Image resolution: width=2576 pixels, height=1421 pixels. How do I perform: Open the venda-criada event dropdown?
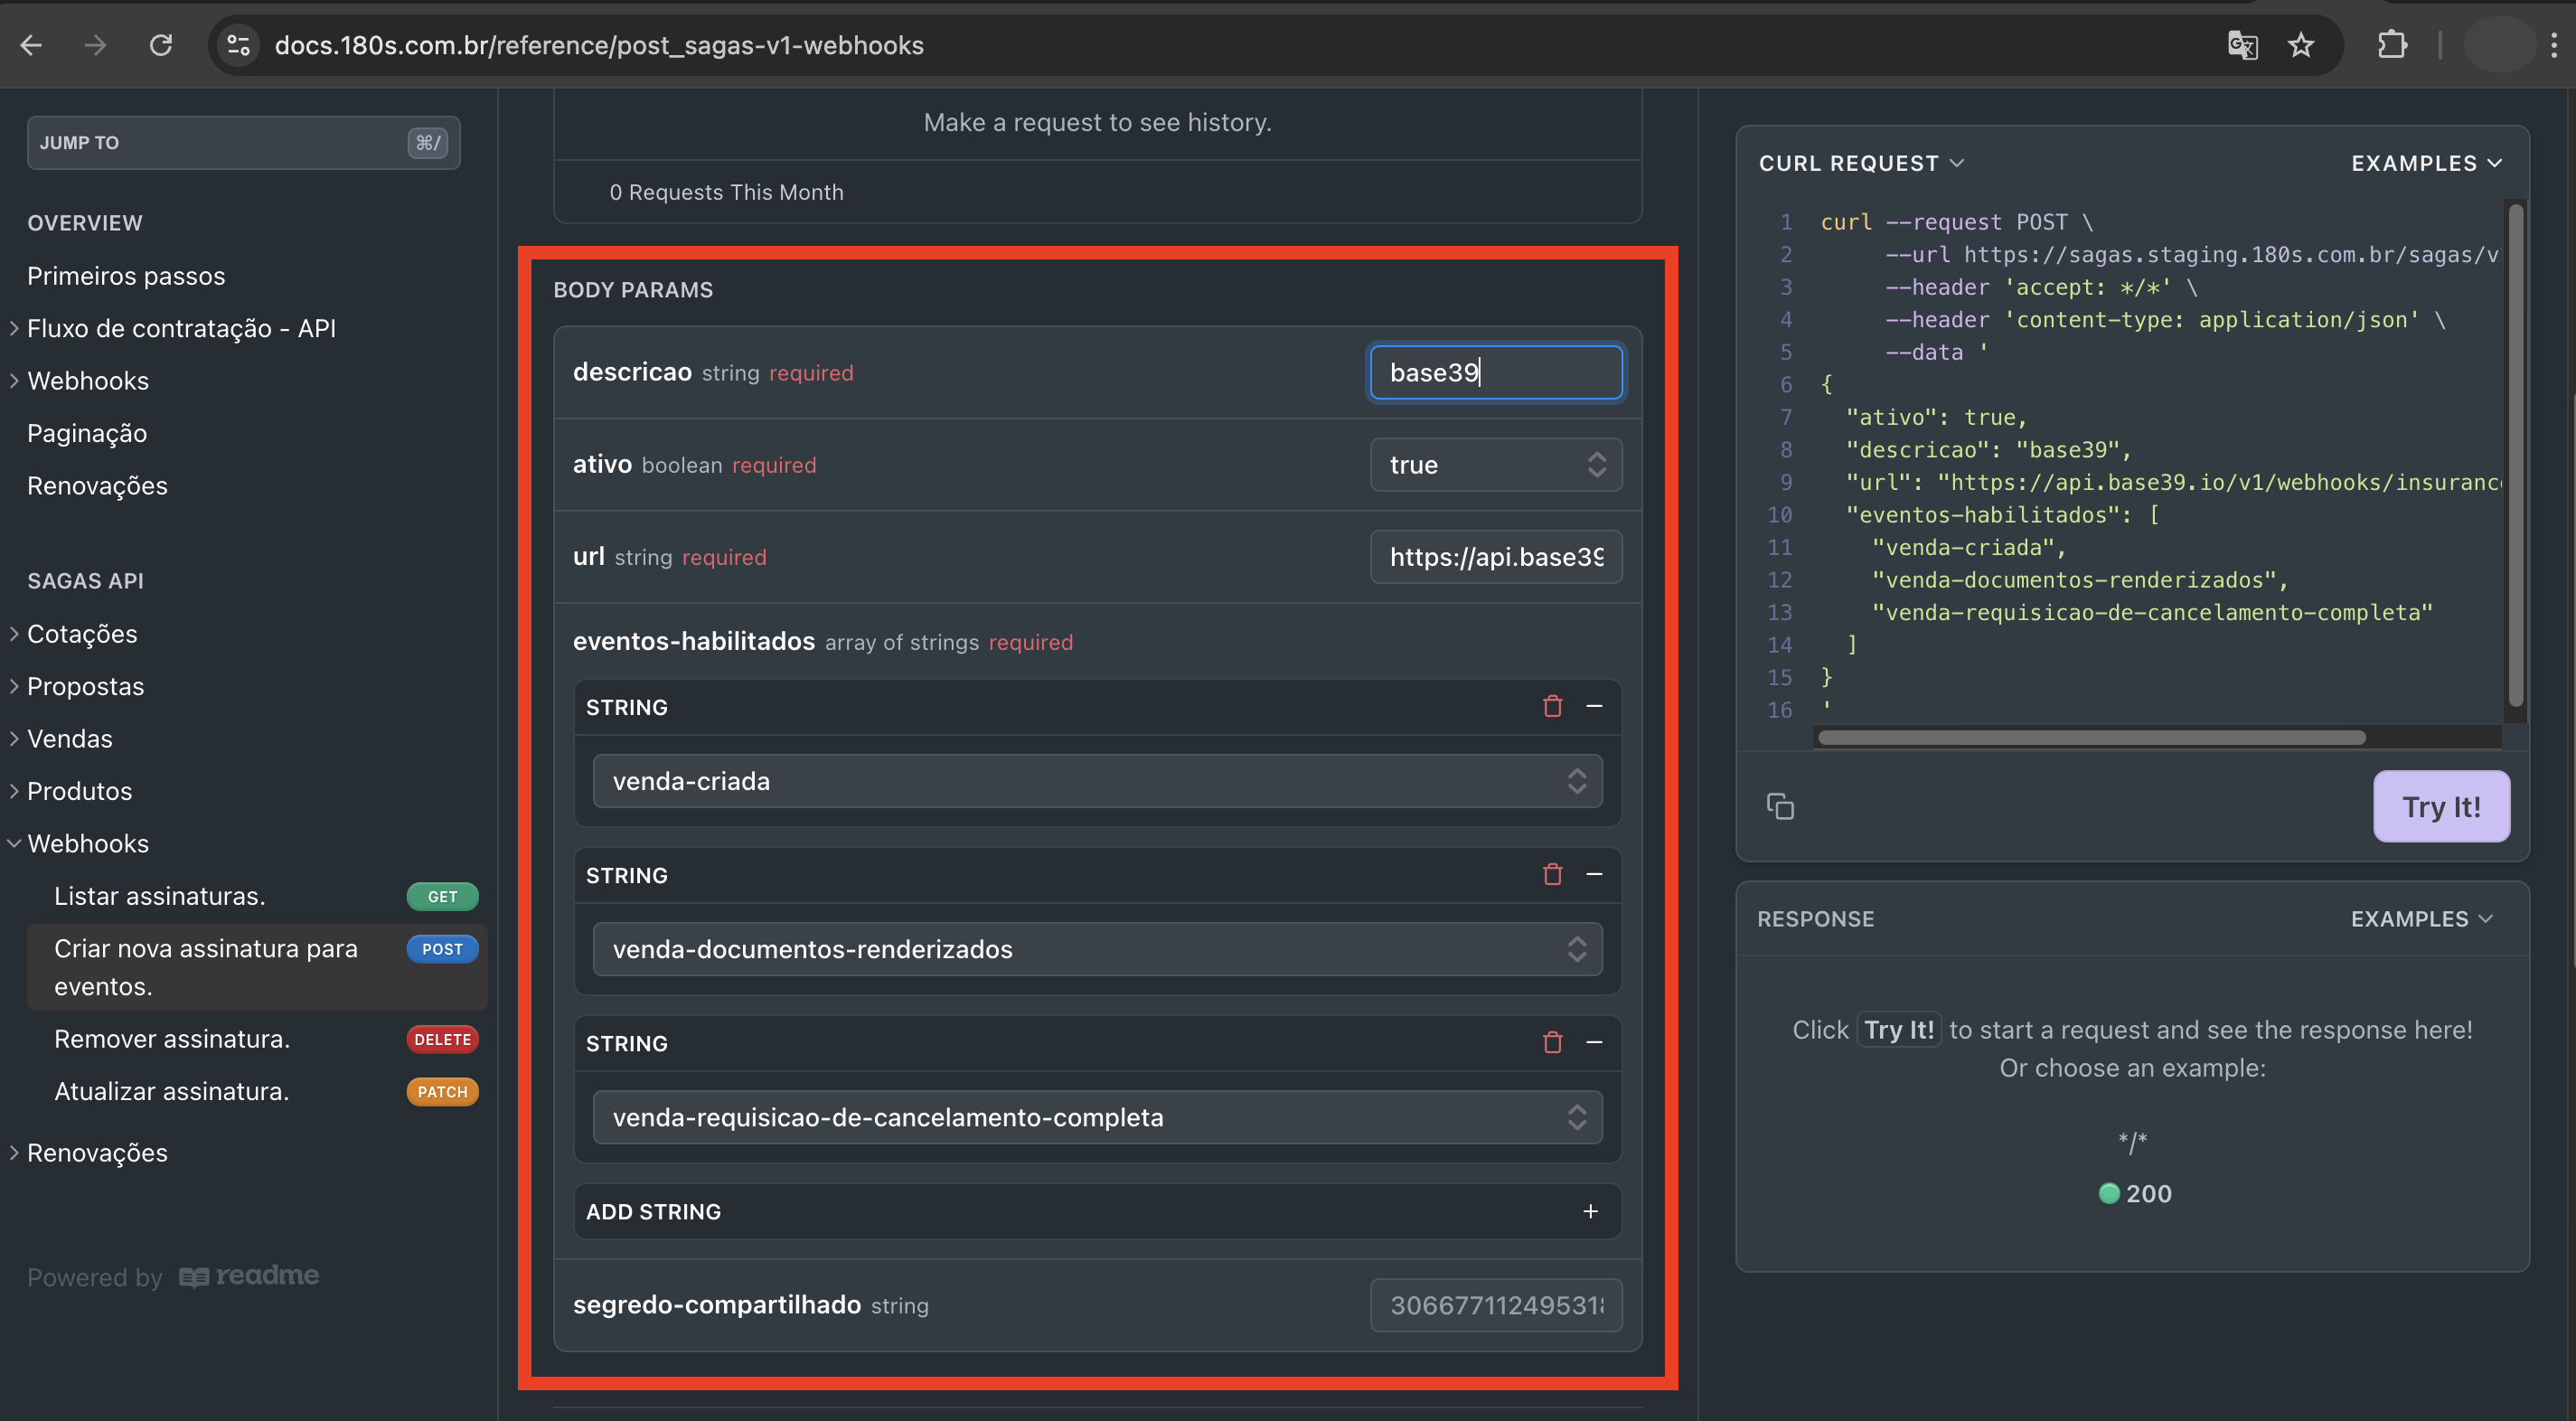click(x=1097, y=781)
